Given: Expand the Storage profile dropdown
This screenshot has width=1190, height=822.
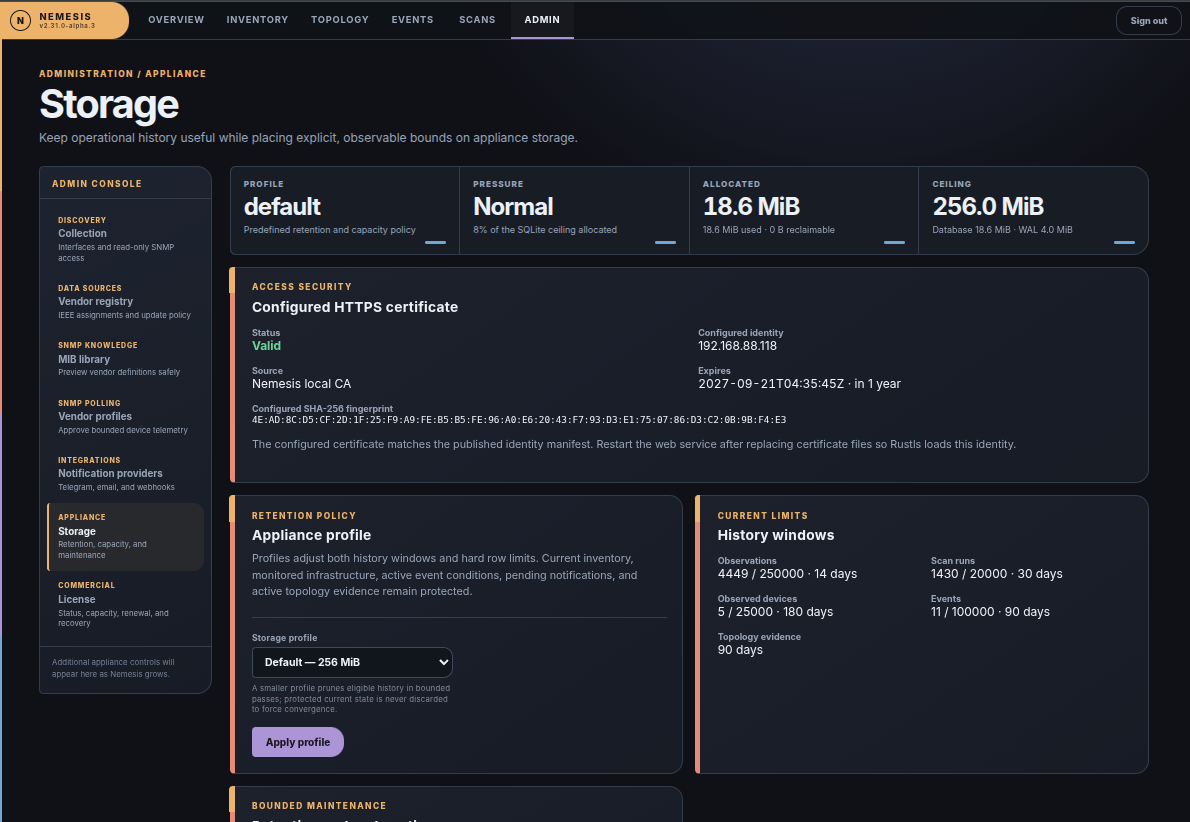Looking at the screenshot, I should 352,662.
